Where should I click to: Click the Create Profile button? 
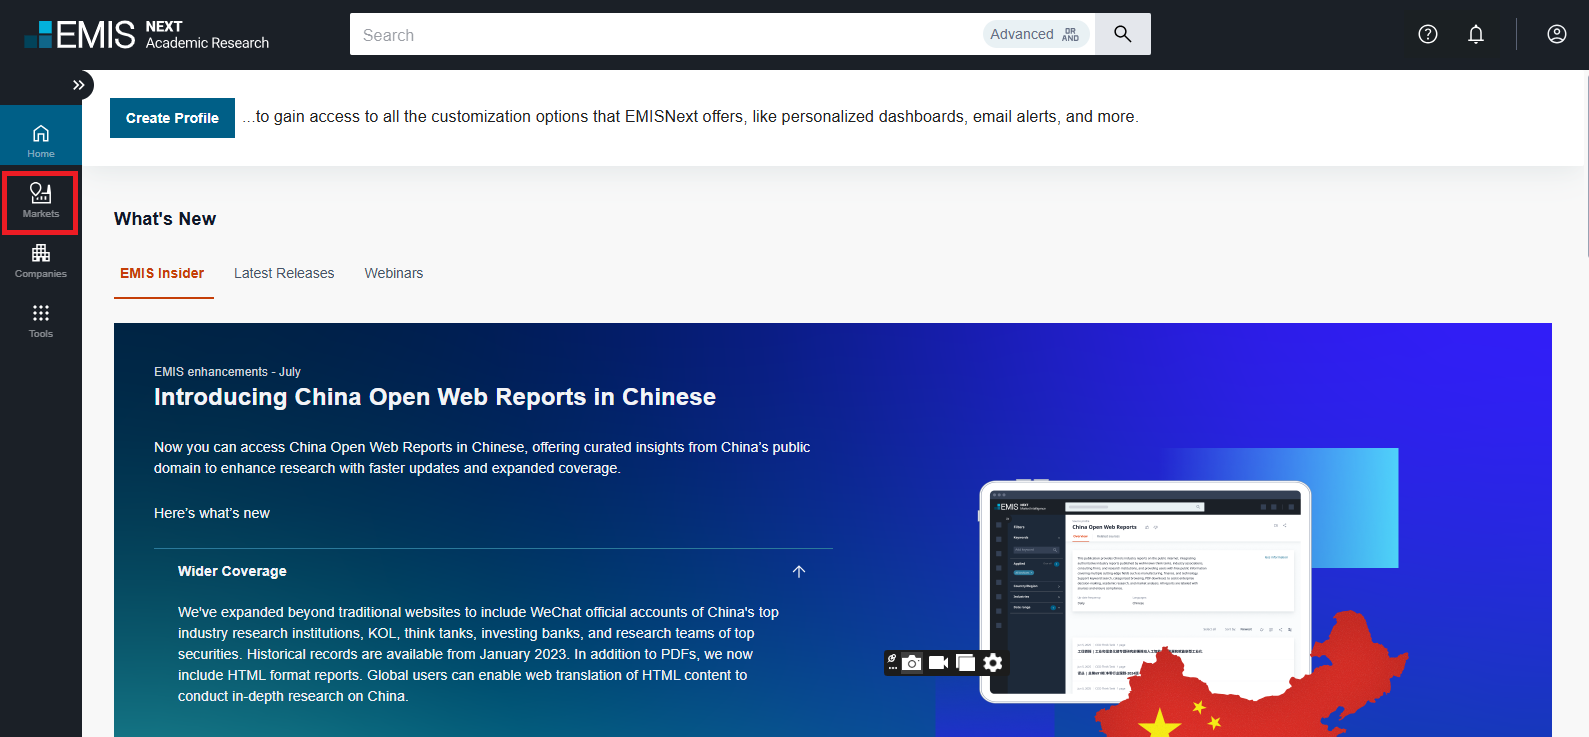(x=172, y=118)
